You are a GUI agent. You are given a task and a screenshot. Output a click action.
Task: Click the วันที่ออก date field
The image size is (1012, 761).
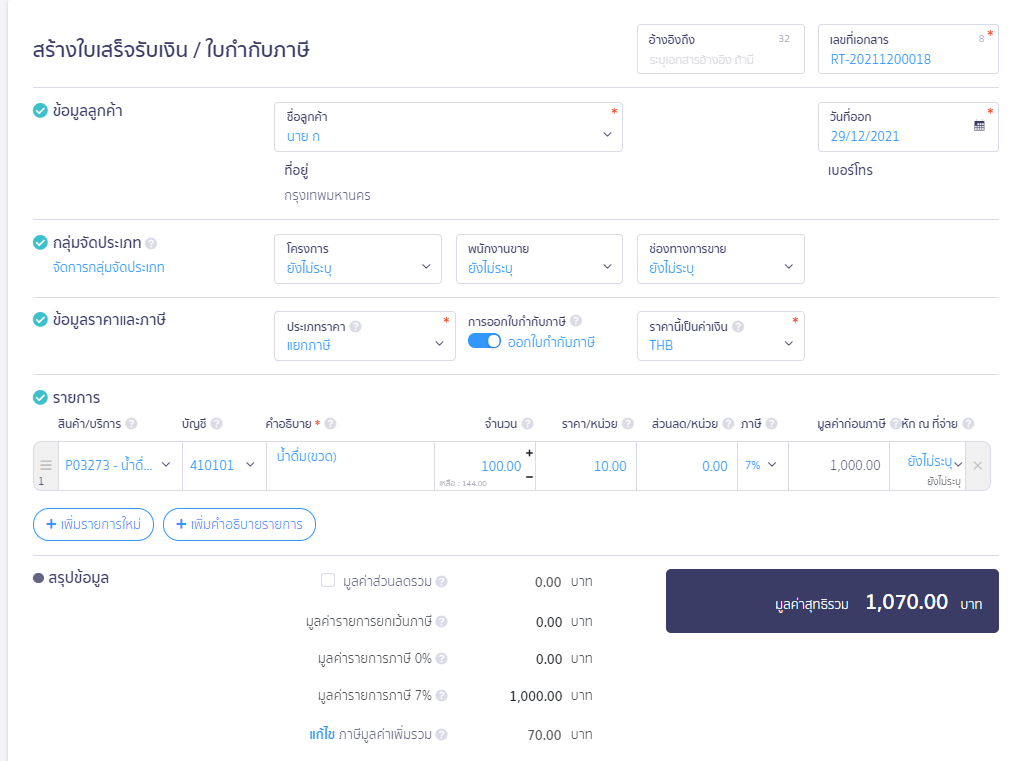click(x=907, y=127)
